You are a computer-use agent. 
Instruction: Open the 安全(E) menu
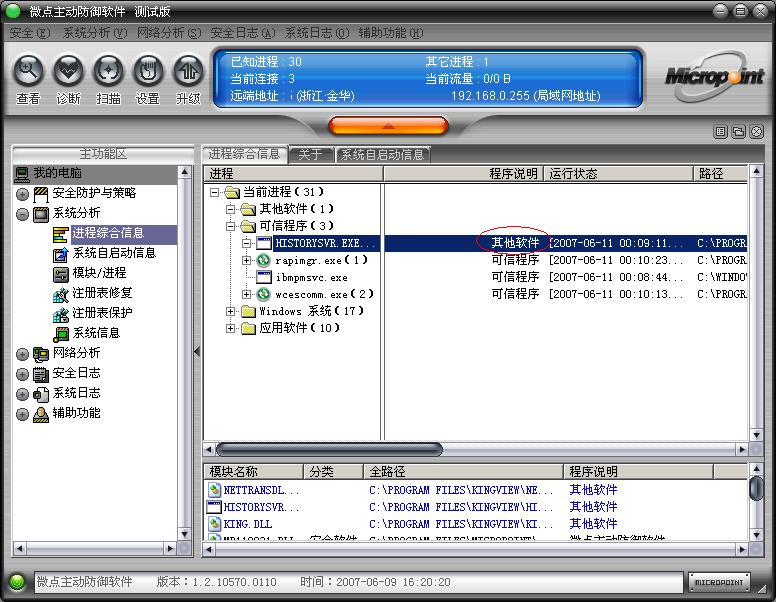(30, 33)
